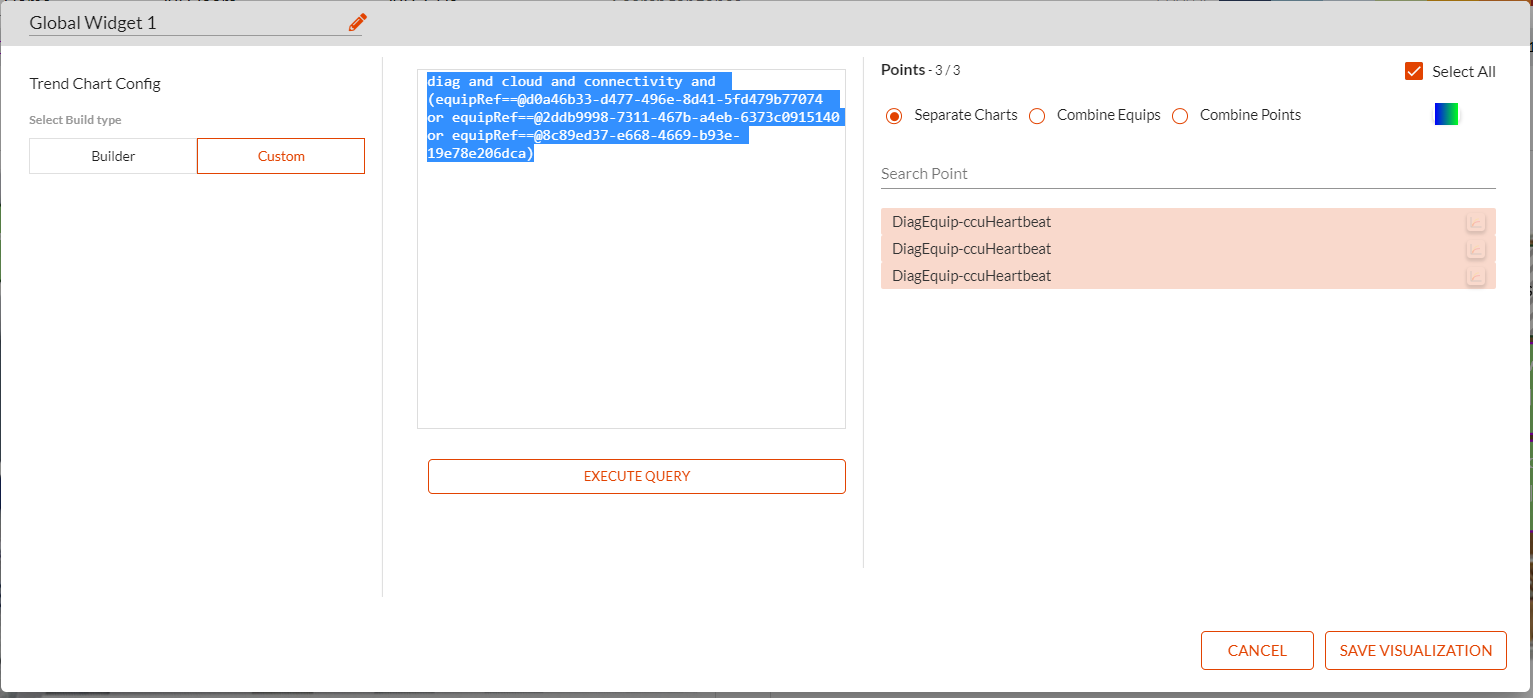Click into the custom query text area
Image resolution: width=1533 pixels, height=698 pixels.
(x=631, y=249)
